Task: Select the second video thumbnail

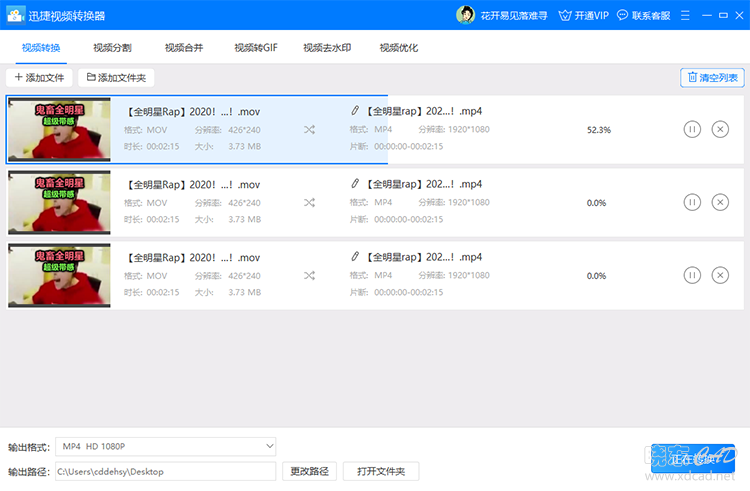Action: point(59,203)
